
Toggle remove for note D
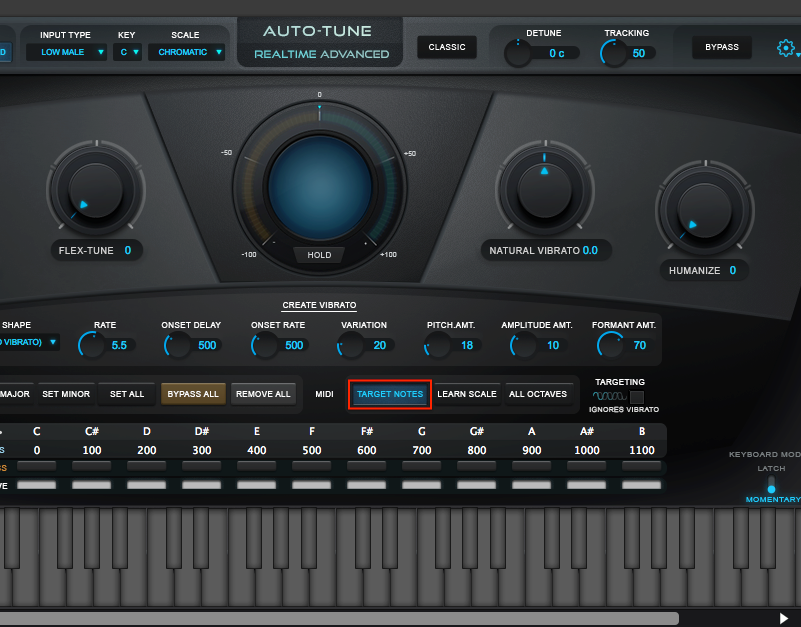tap(147, 485)
